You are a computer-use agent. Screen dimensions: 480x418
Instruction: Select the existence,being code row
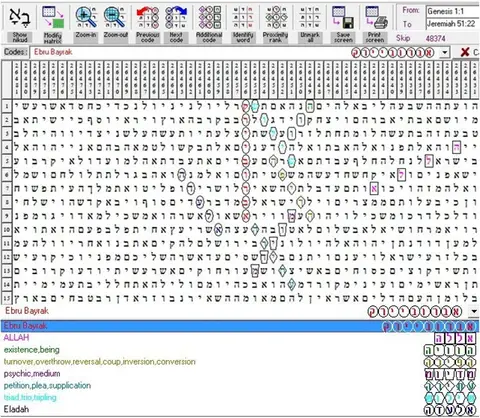click(x=240, y=350)
